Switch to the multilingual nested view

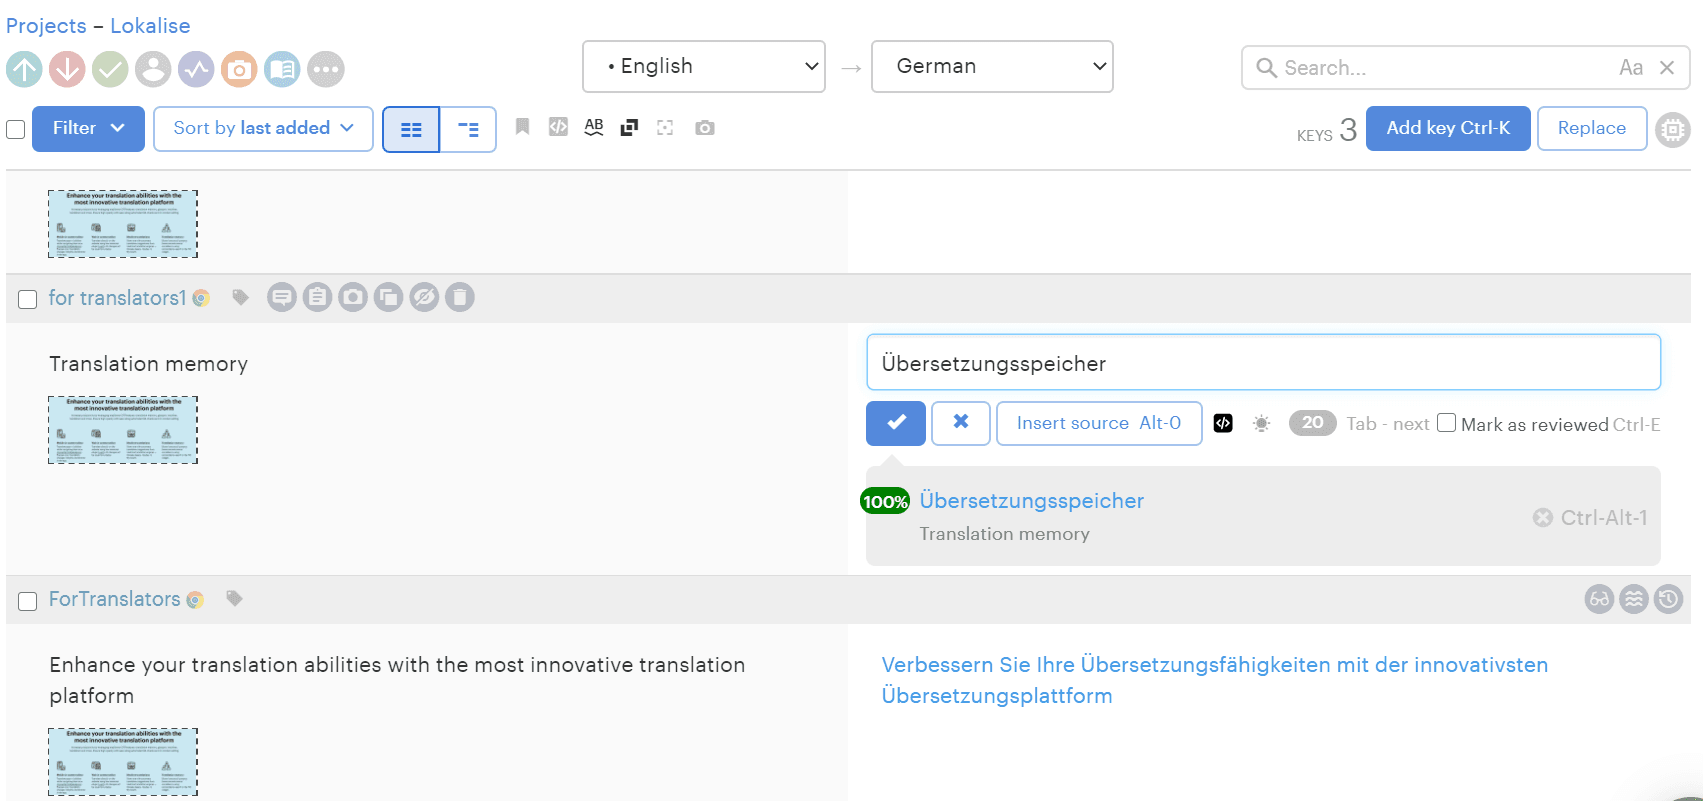(x=468, y=129)
